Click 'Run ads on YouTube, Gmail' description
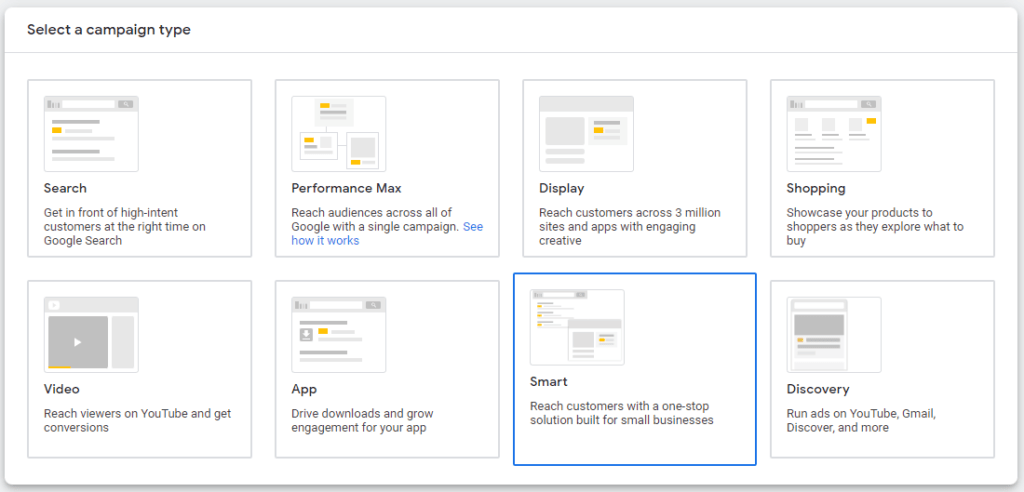The image size is (1024, 492). [x=861, y=421]
